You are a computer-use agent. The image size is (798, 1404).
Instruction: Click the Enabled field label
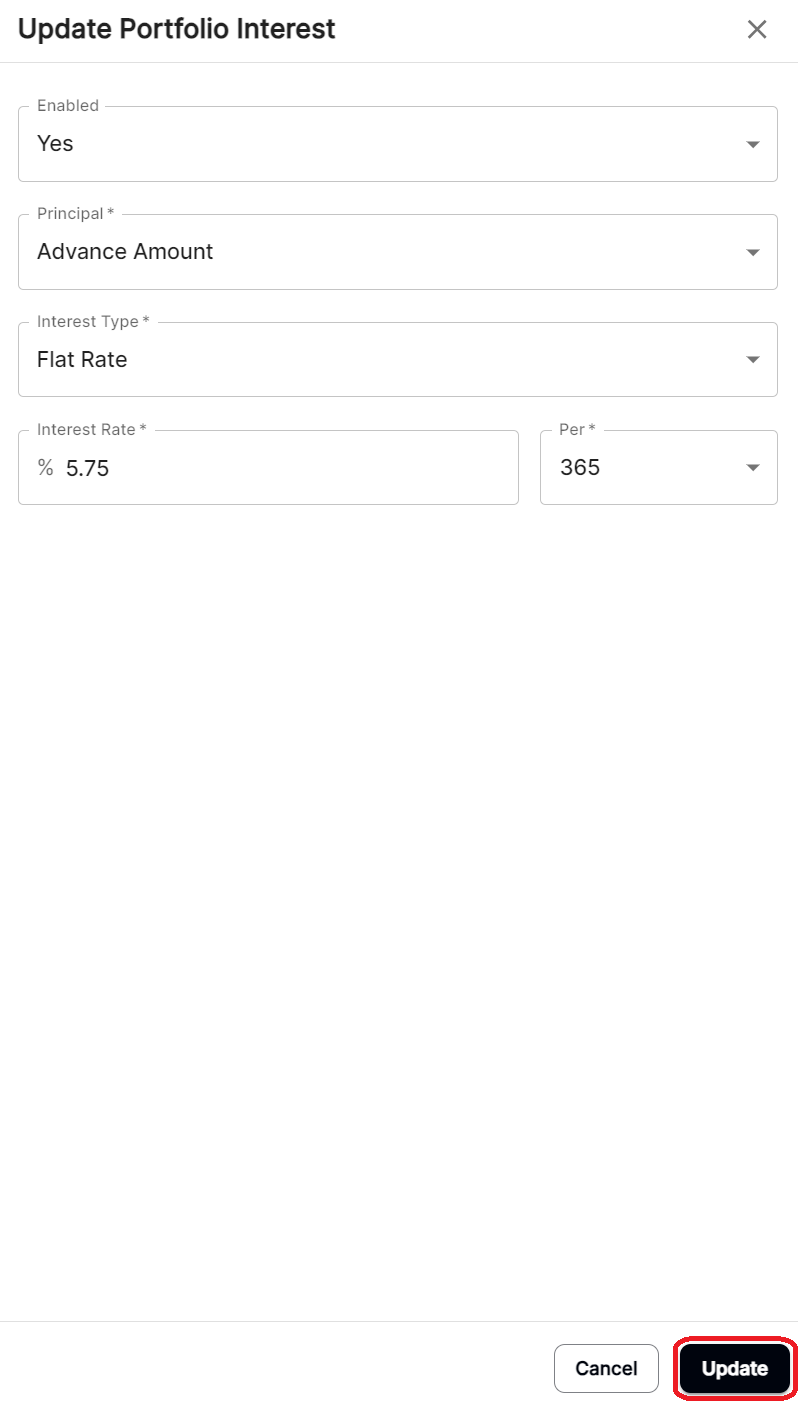point(67,105)
